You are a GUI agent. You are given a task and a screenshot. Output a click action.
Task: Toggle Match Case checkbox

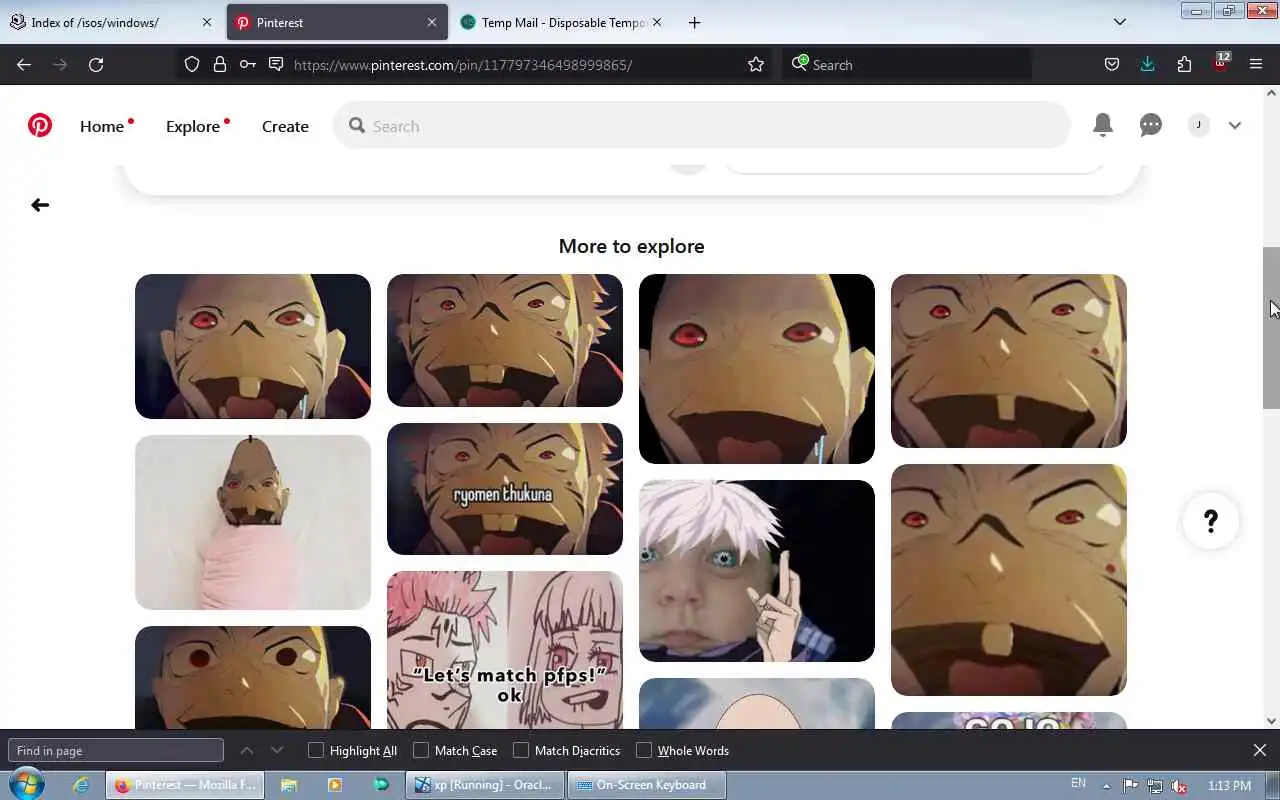[421, 750]
